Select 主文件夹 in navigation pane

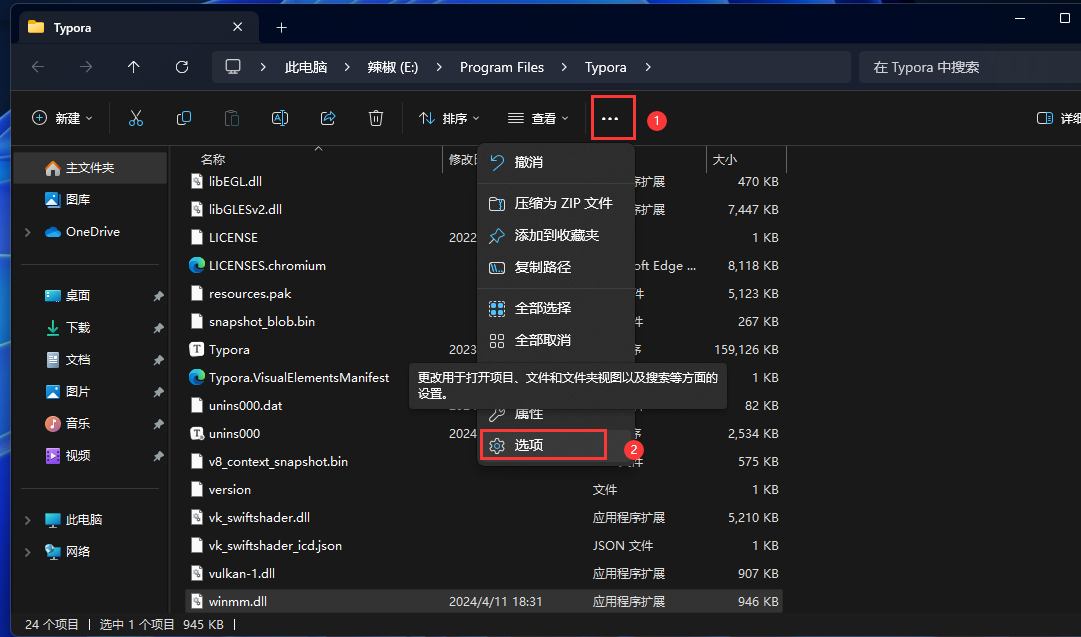click(x=90, y=168)
